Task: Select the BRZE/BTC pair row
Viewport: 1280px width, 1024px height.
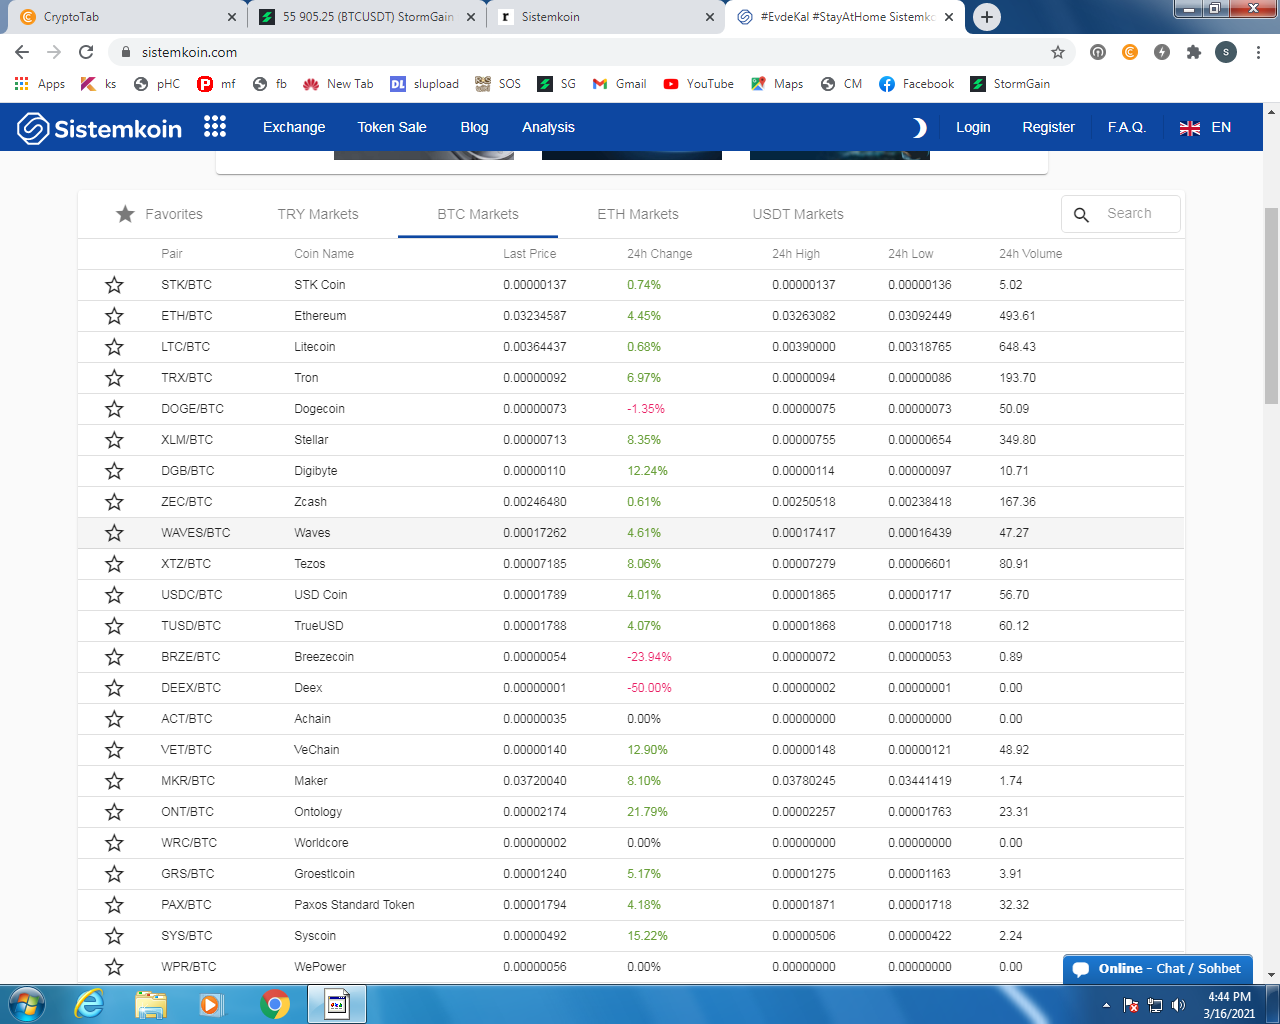Action: point(631,657)
